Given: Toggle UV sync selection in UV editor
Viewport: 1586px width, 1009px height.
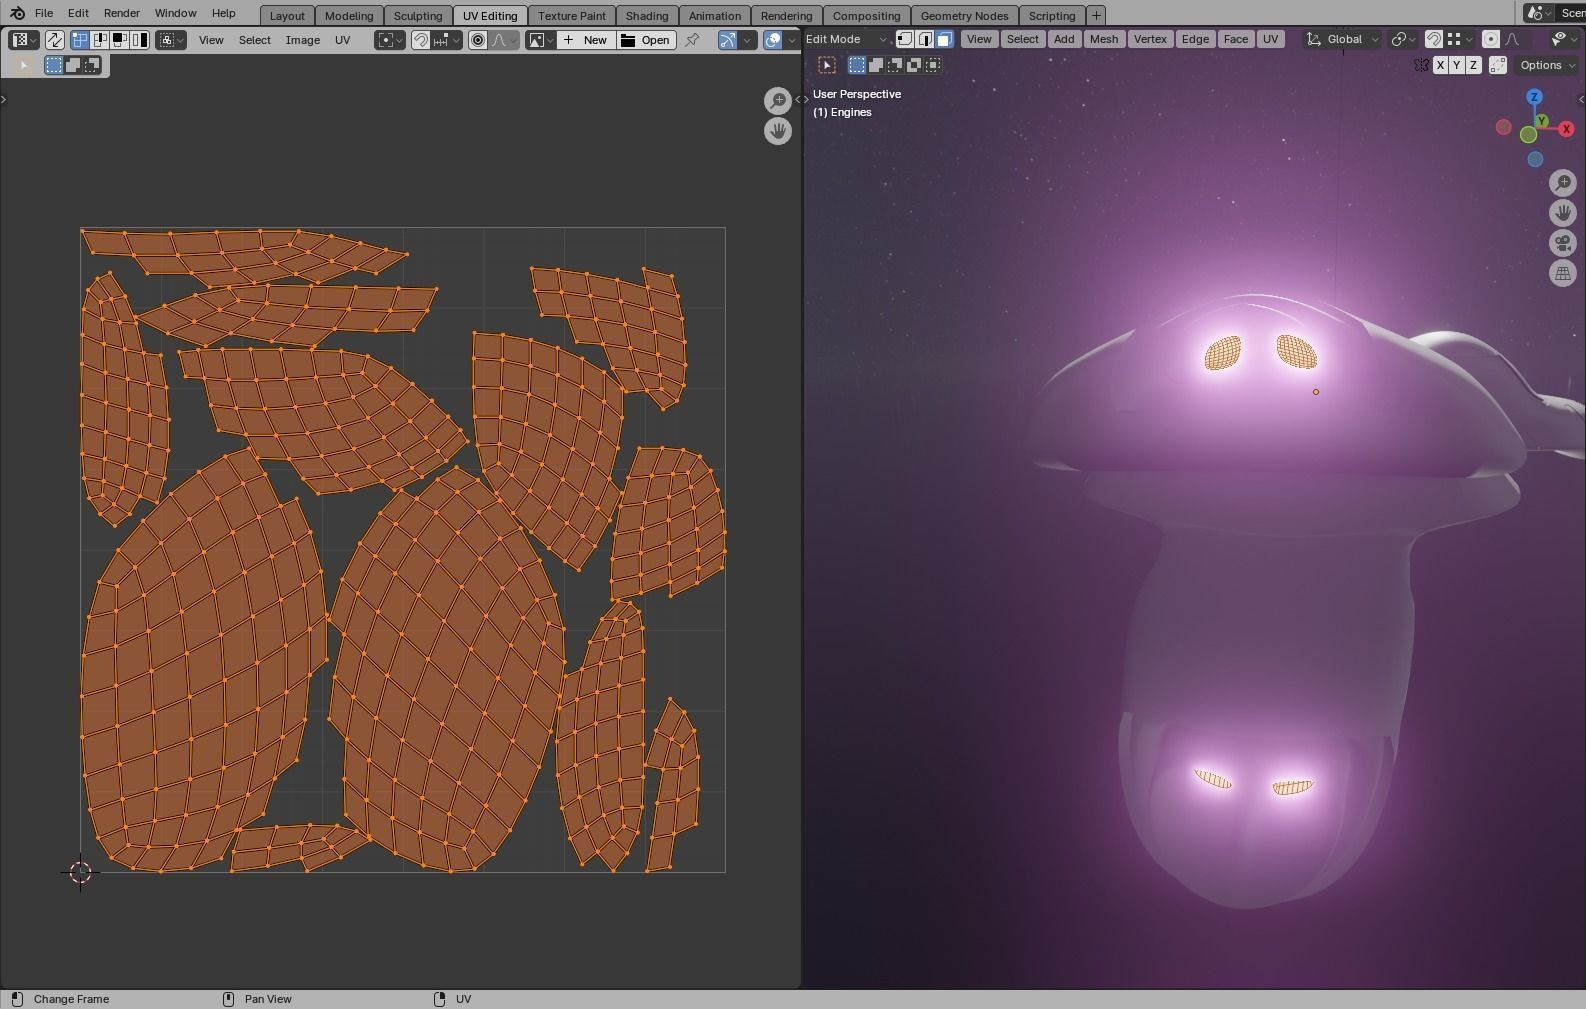Looking at the screenshot, I should tap(54, 40).
